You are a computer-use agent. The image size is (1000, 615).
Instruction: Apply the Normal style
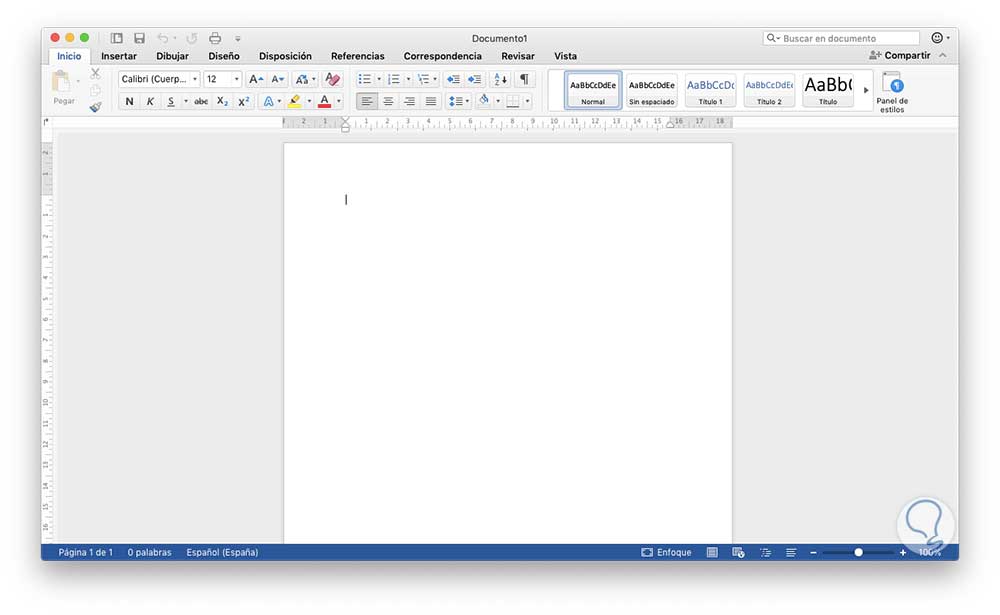pyautogui.click(x=592, y=90)
